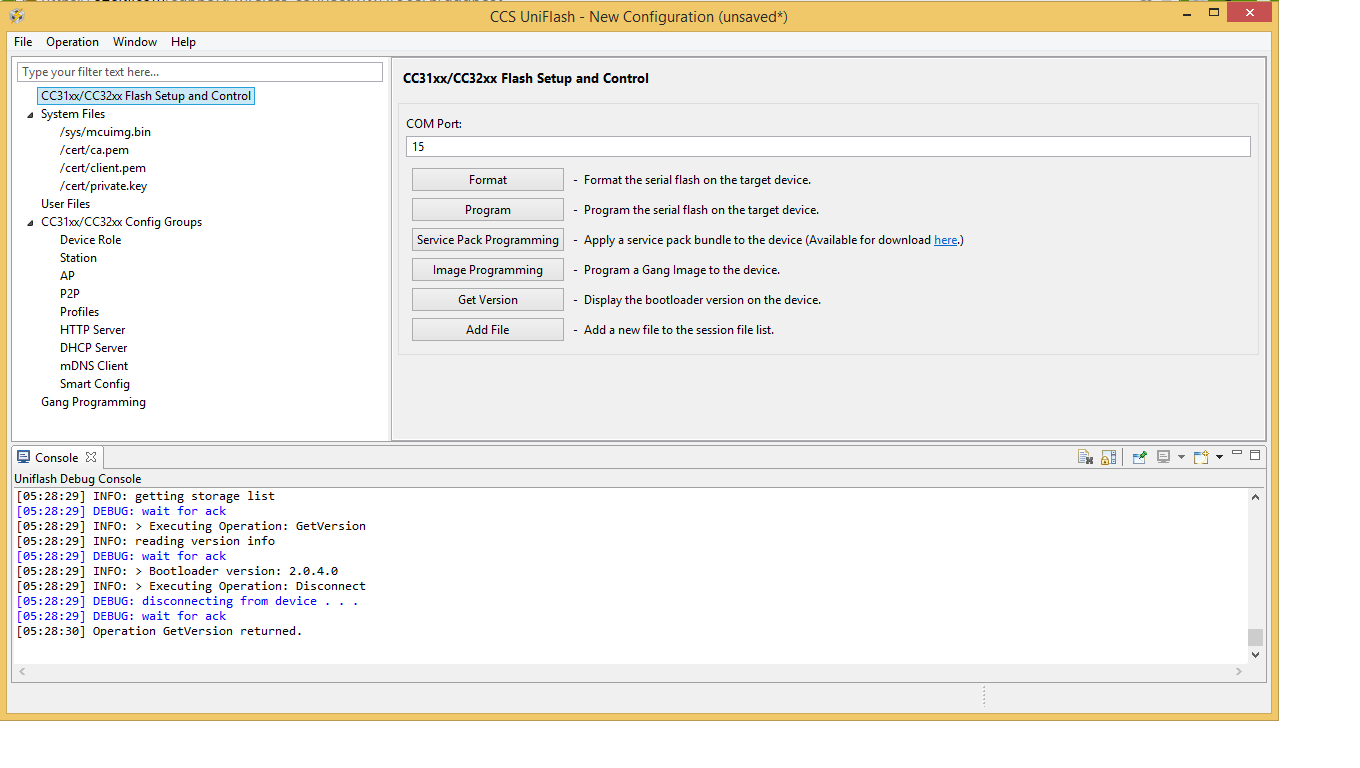Click the console horizontal scroll left arrow

[x=21, y=672]
